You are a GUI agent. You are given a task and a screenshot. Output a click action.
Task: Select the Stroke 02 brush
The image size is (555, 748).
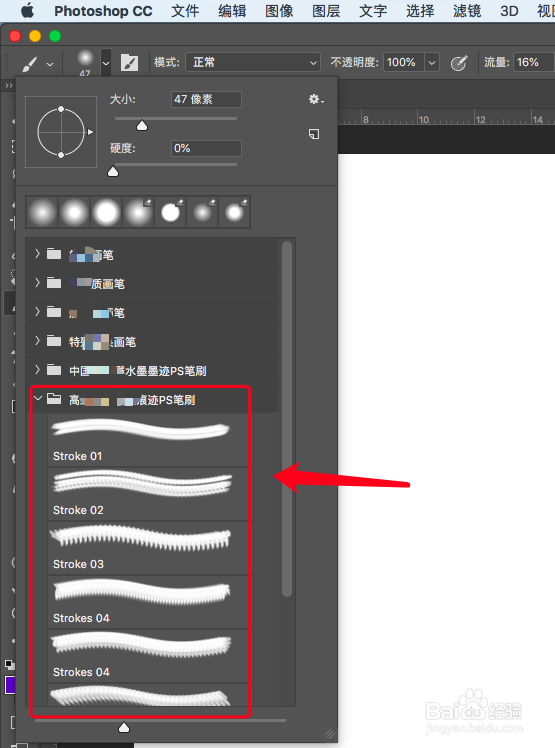pos(148,494)
